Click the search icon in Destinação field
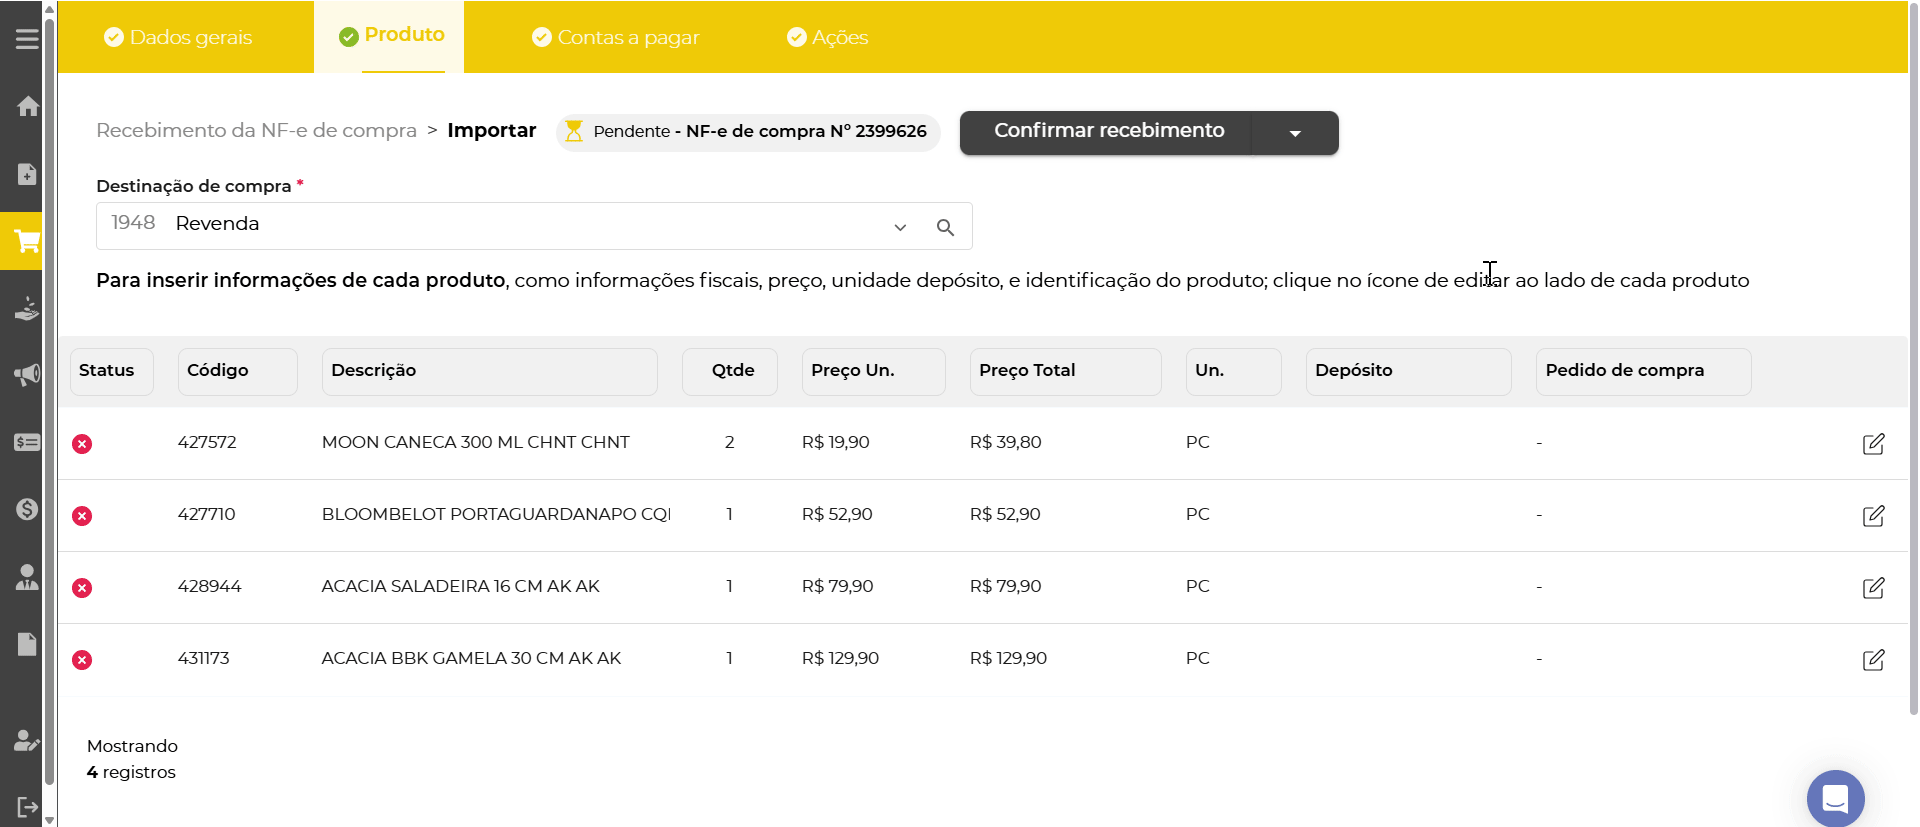The height and width of the screenshot is (827, 1920). tap(945, 228)
